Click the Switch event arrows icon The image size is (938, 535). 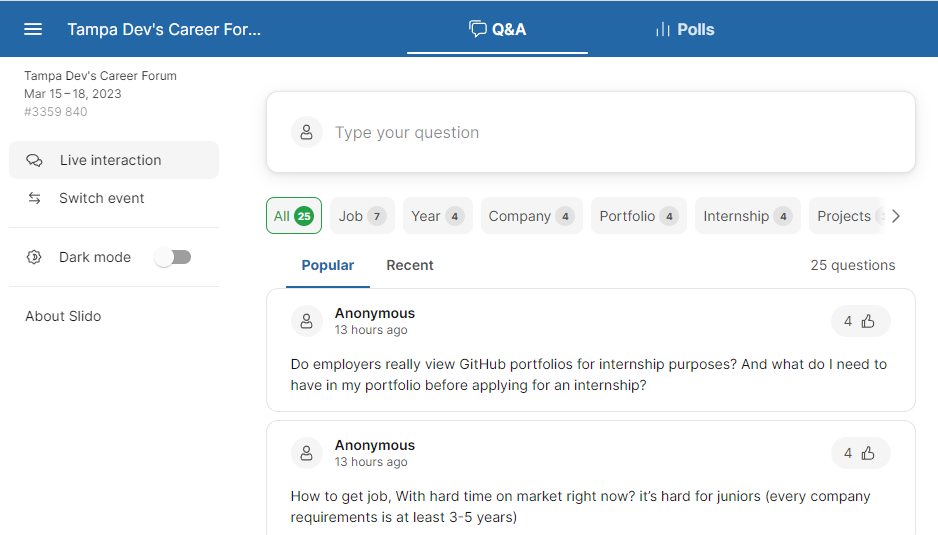click(x=34, y=198)
